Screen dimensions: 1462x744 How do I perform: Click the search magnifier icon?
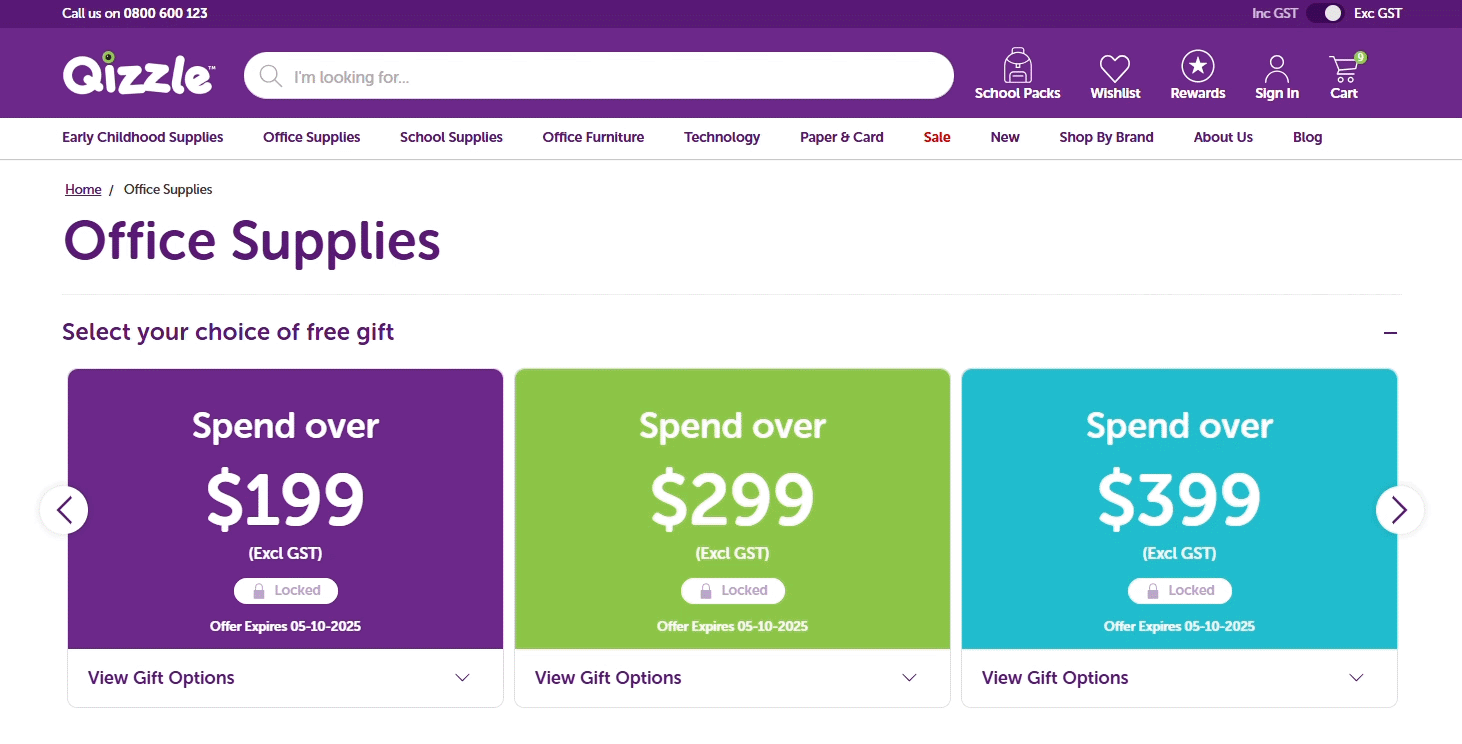[270, 76]
